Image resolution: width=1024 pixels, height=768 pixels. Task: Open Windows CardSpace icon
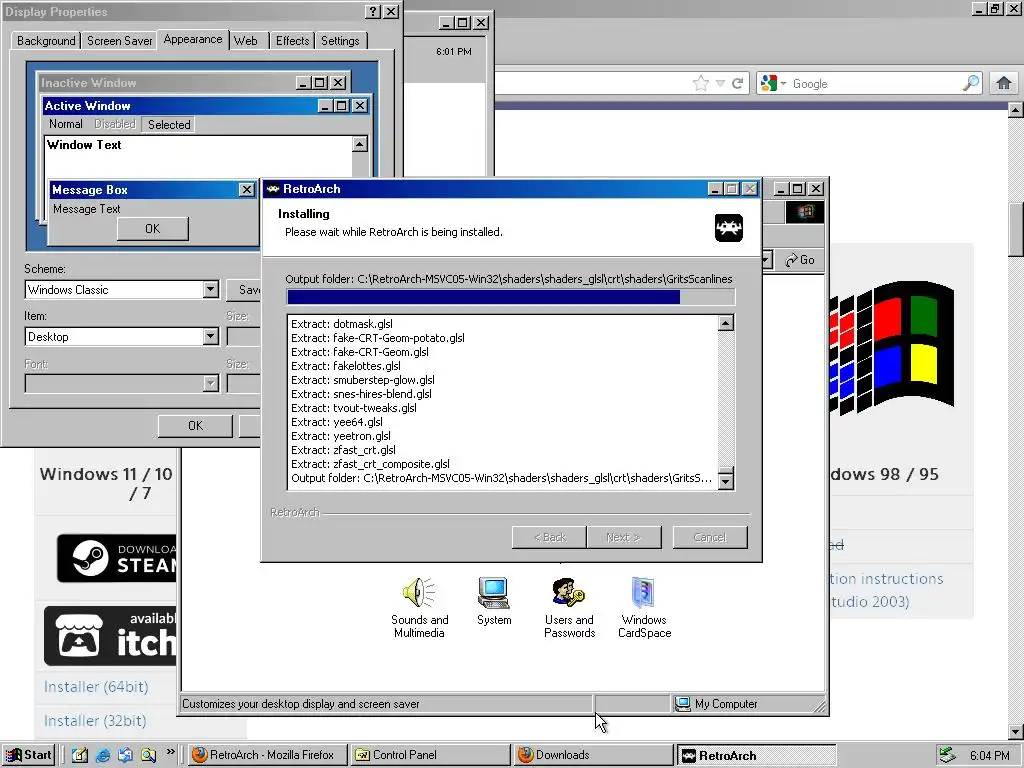[644, 592]
